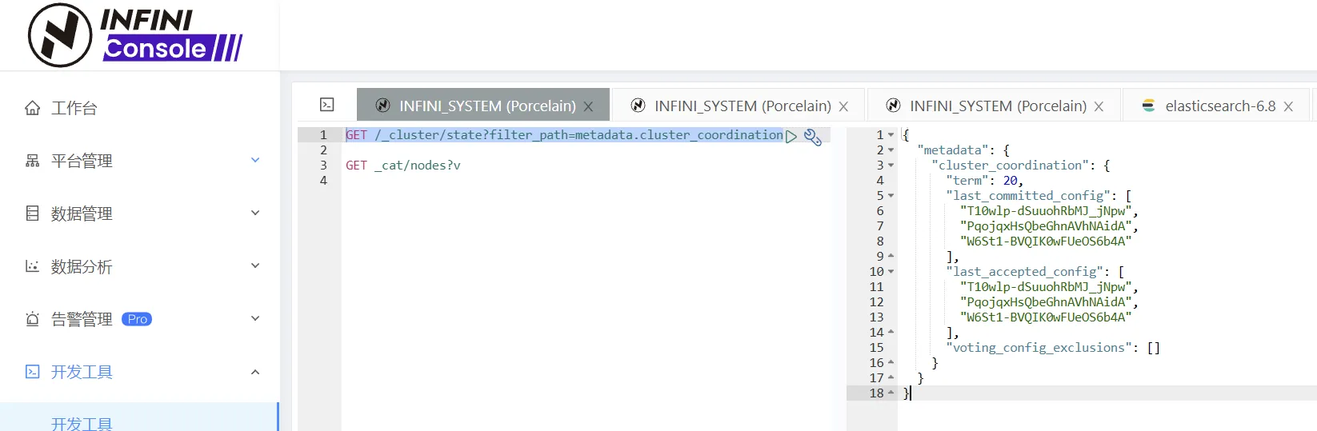Click the fold marker at response line 17
The image size is (1317, 431).
pos(891,378)
